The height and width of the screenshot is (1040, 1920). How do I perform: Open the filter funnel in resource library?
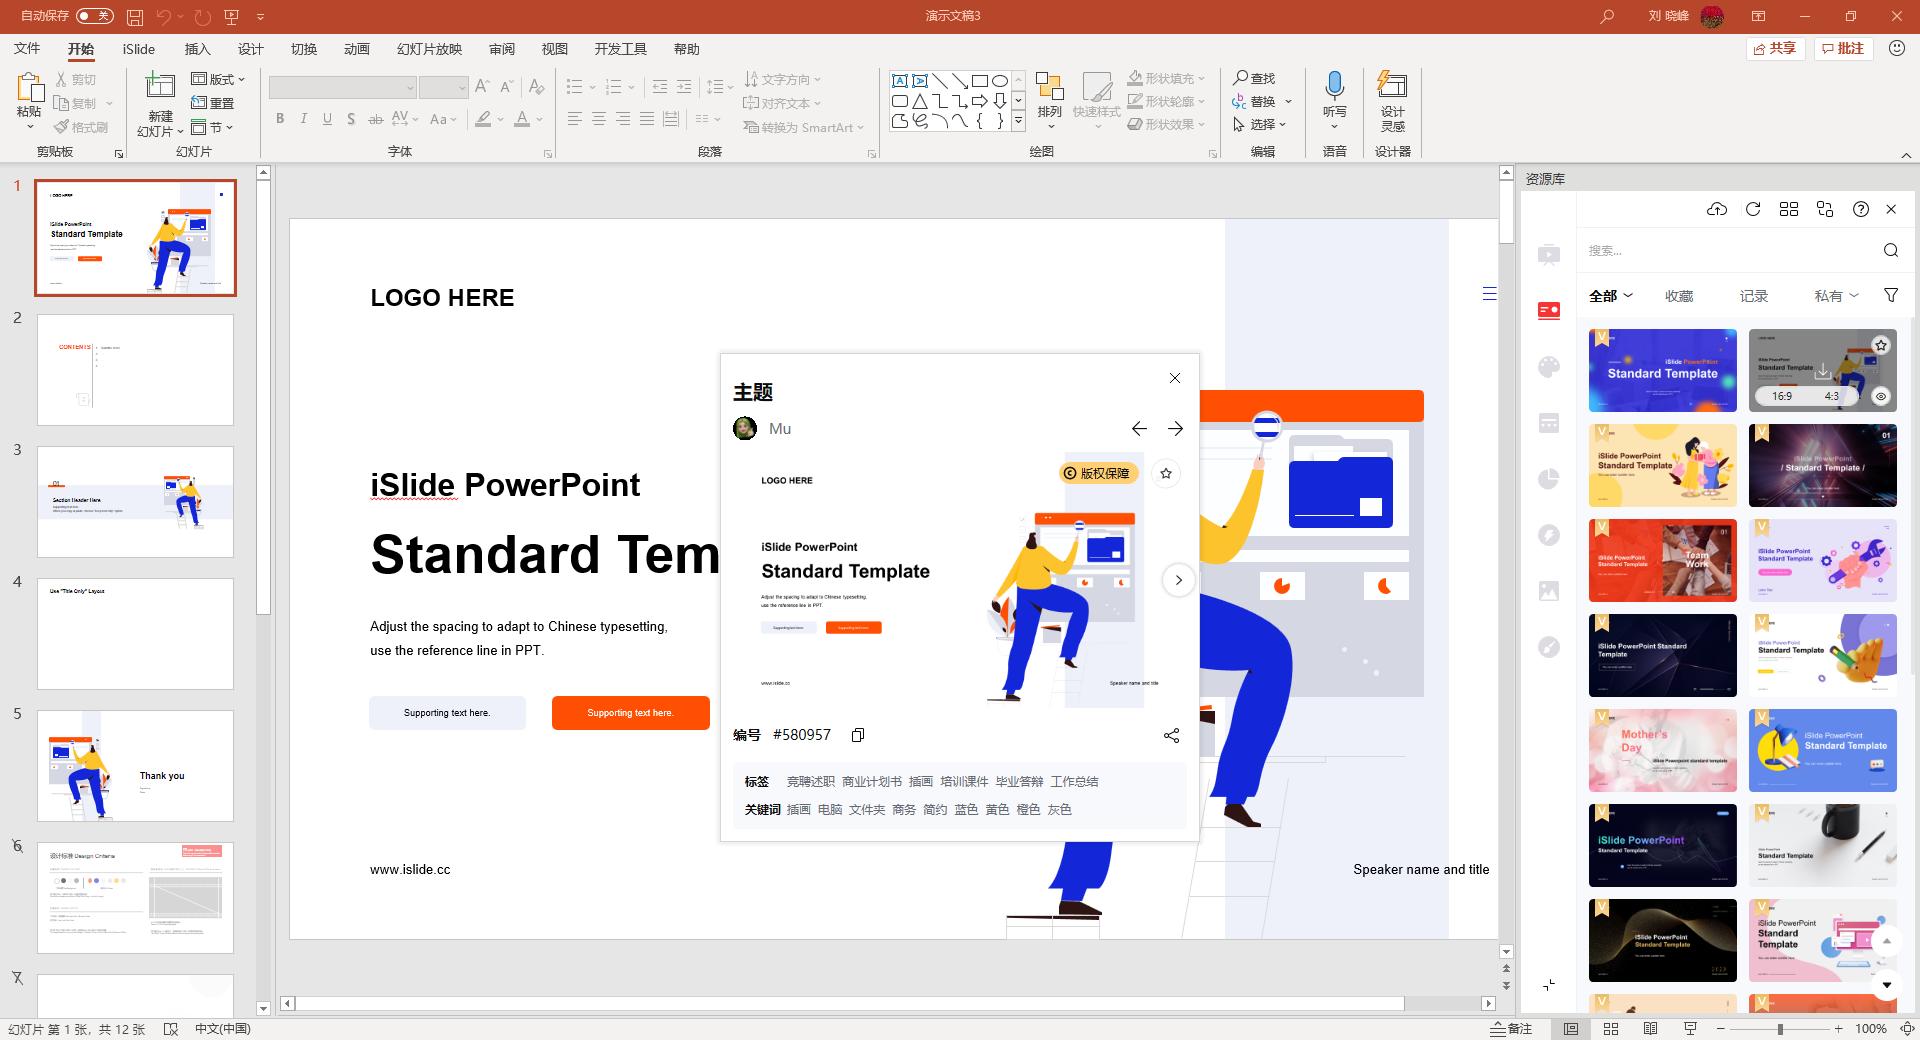click(1891, 295)
